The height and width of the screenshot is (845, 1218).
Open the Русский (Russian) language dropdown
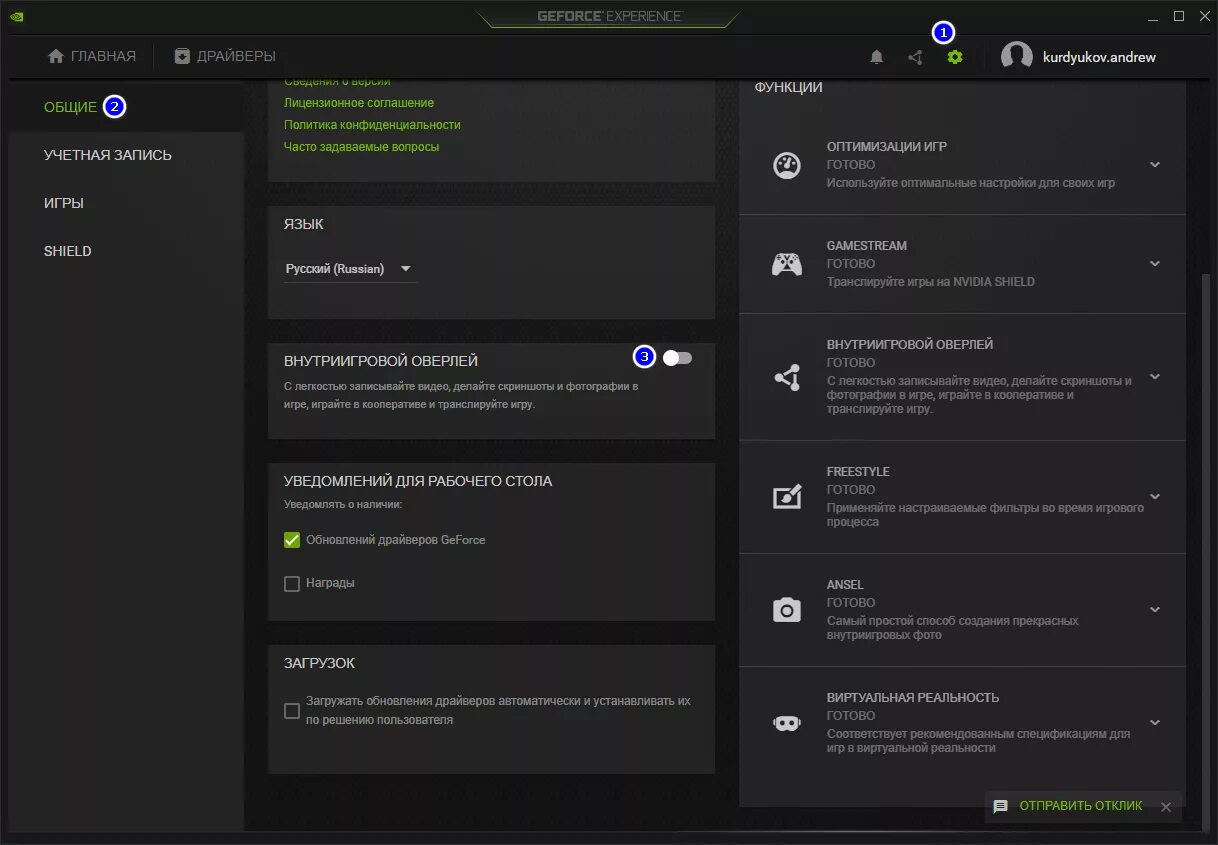[350, 269]
